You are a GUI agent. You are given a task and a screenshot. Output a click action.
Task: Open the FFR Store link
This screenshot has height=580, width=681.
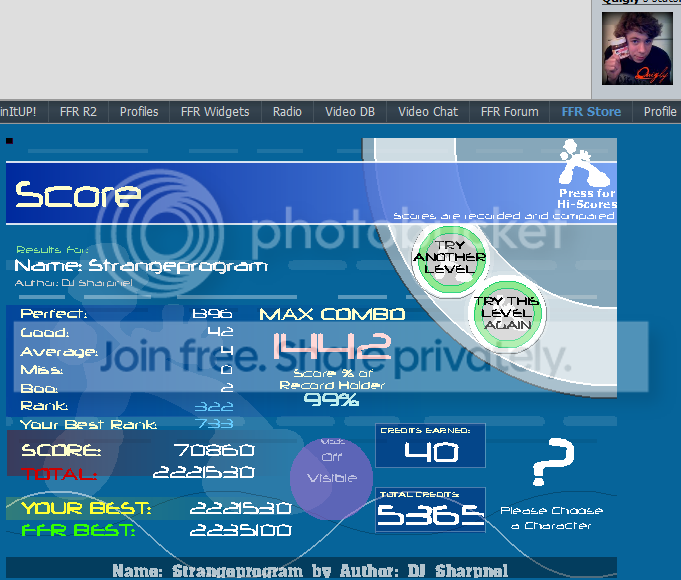point(591,112)
